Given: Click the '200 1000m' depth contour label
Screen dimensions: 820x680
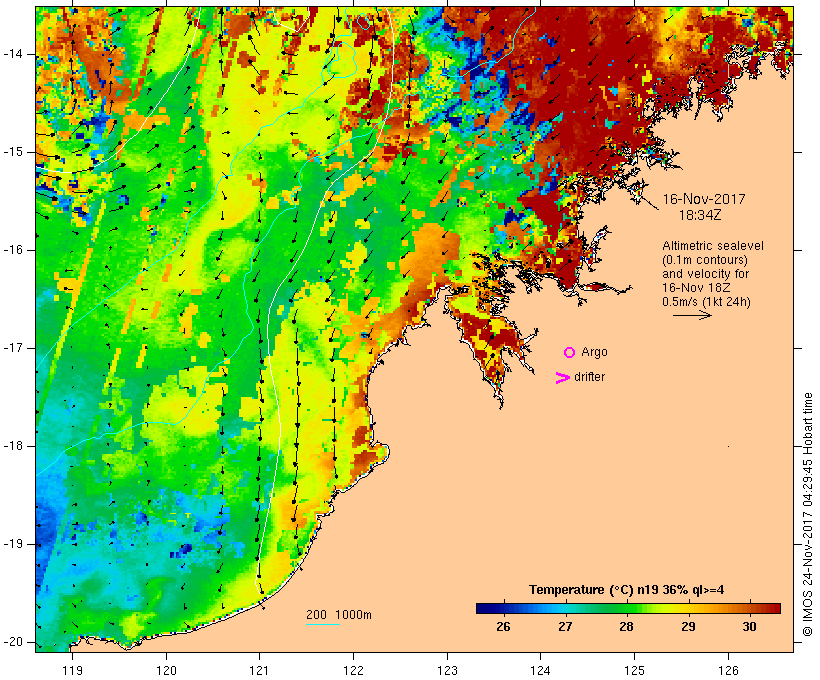Looking at the screenshot, I should coord(339,615).
